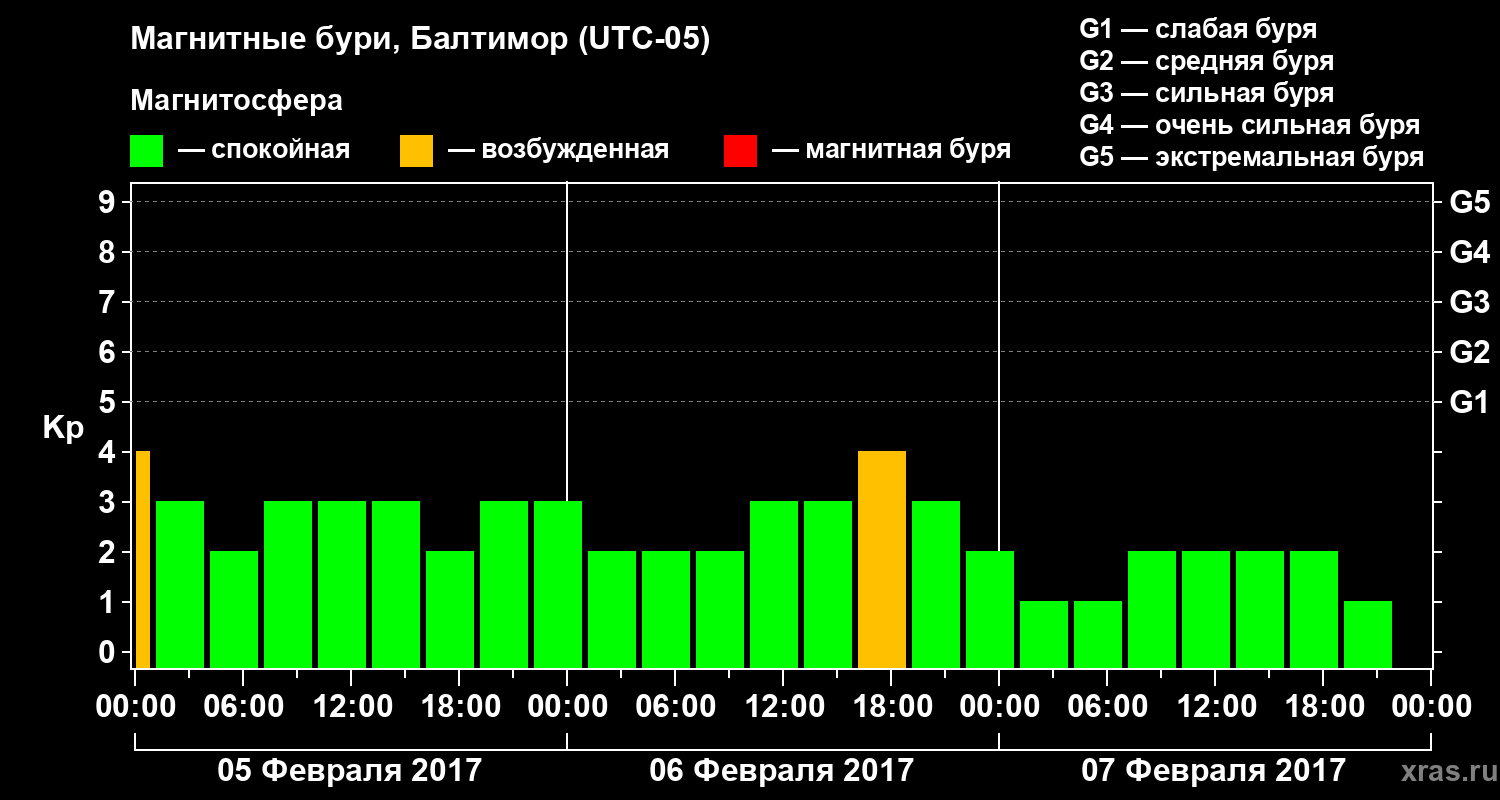The width and height of the screenshot is (1500, 800).
Task: Click the Kp 3 bar just after 18:00 on 06 Февраля
Action: [936, 584]
